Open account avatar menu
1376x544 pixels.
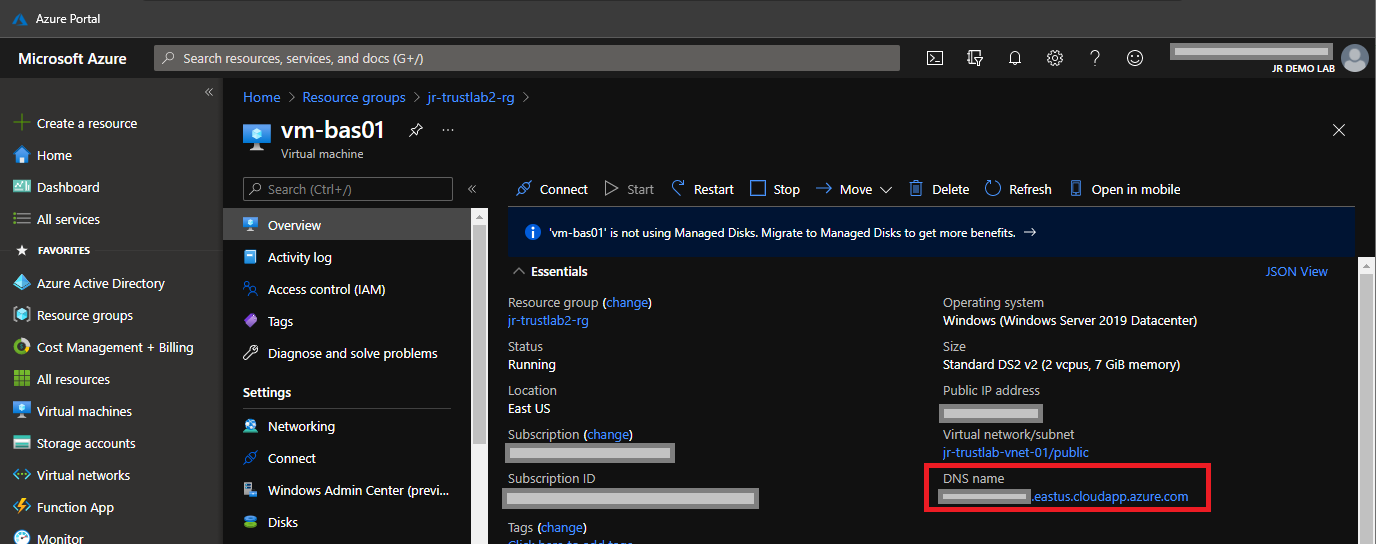(x=1355, y=58)
